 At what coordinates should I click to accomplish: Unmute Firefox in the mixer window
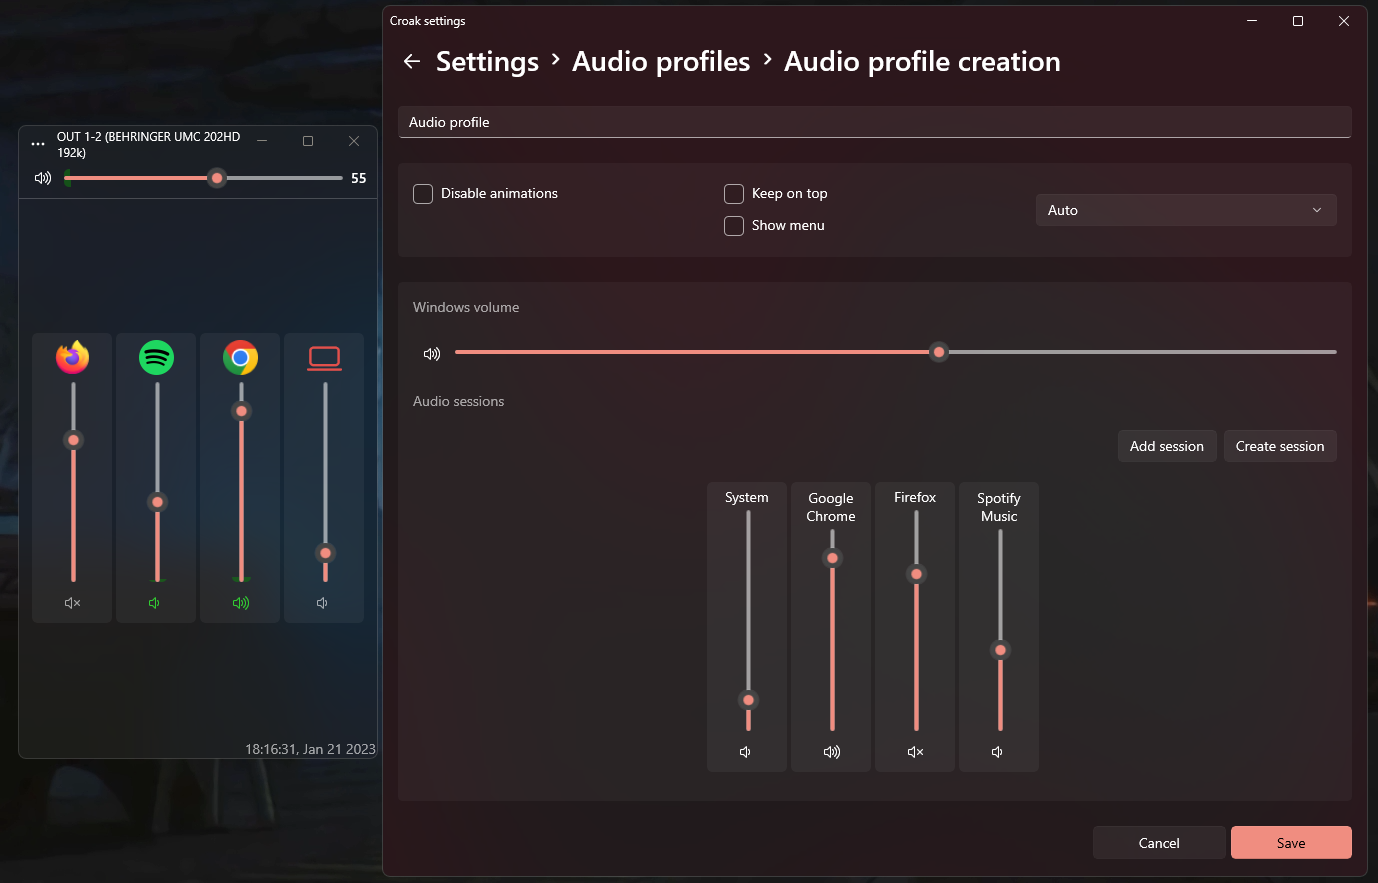pos(72,603)
